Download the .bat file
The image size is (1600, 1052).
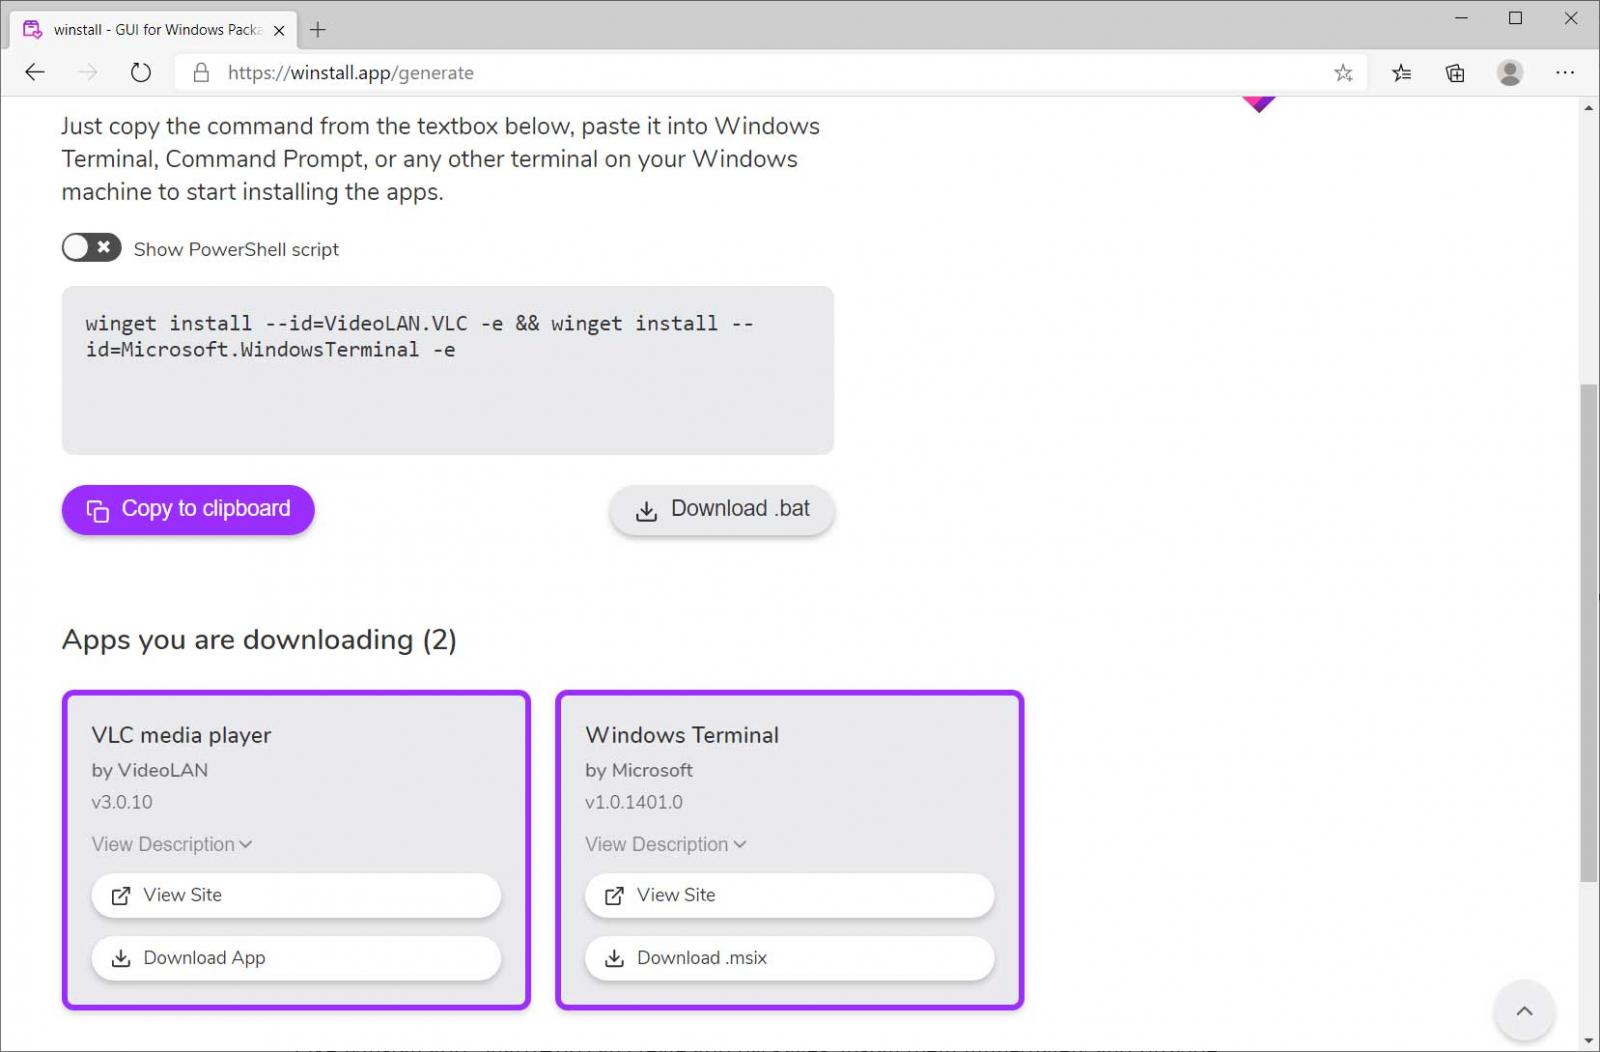point(722,510)
